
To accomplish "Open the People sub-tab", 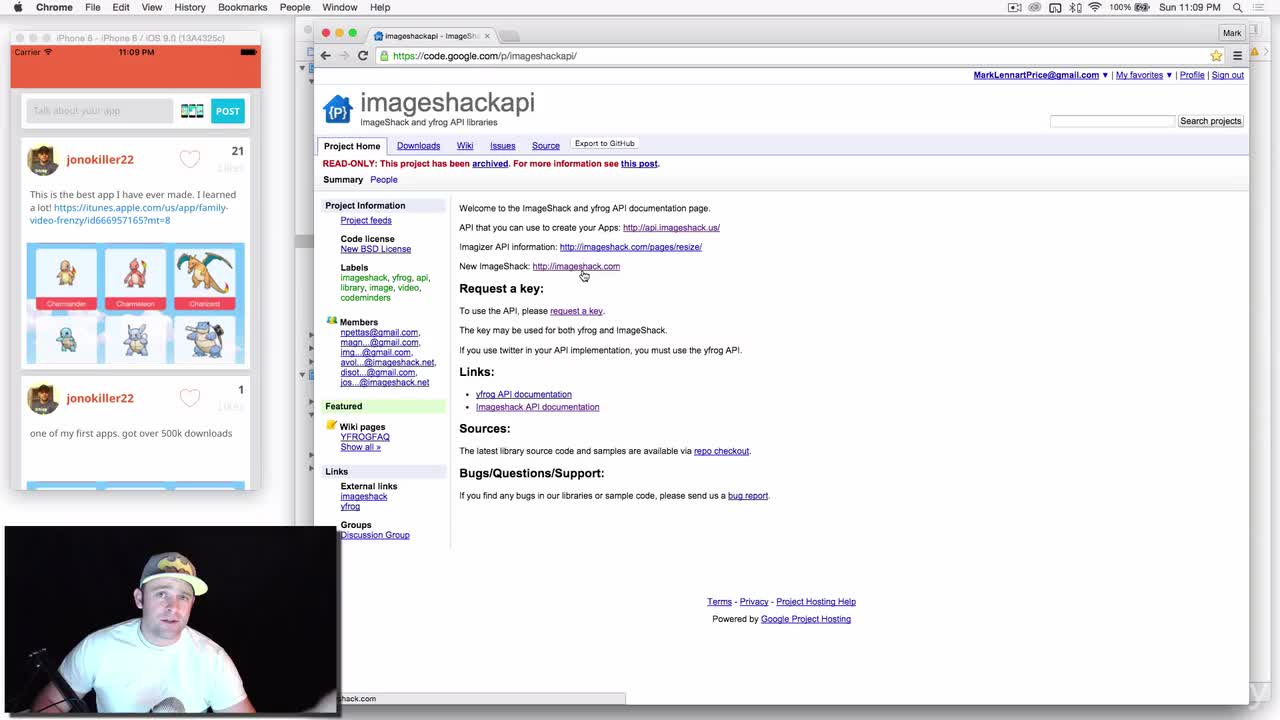I will 384,180.
